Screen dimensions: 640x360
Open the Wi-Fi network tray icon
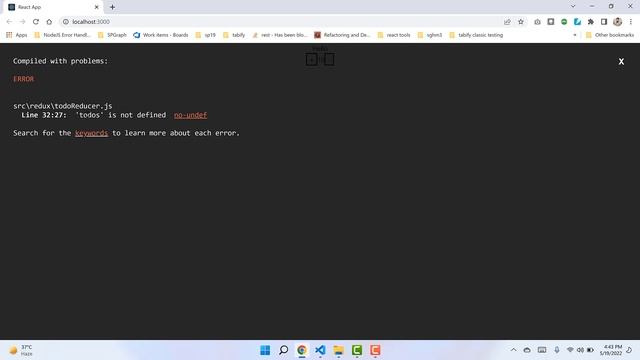570,350
